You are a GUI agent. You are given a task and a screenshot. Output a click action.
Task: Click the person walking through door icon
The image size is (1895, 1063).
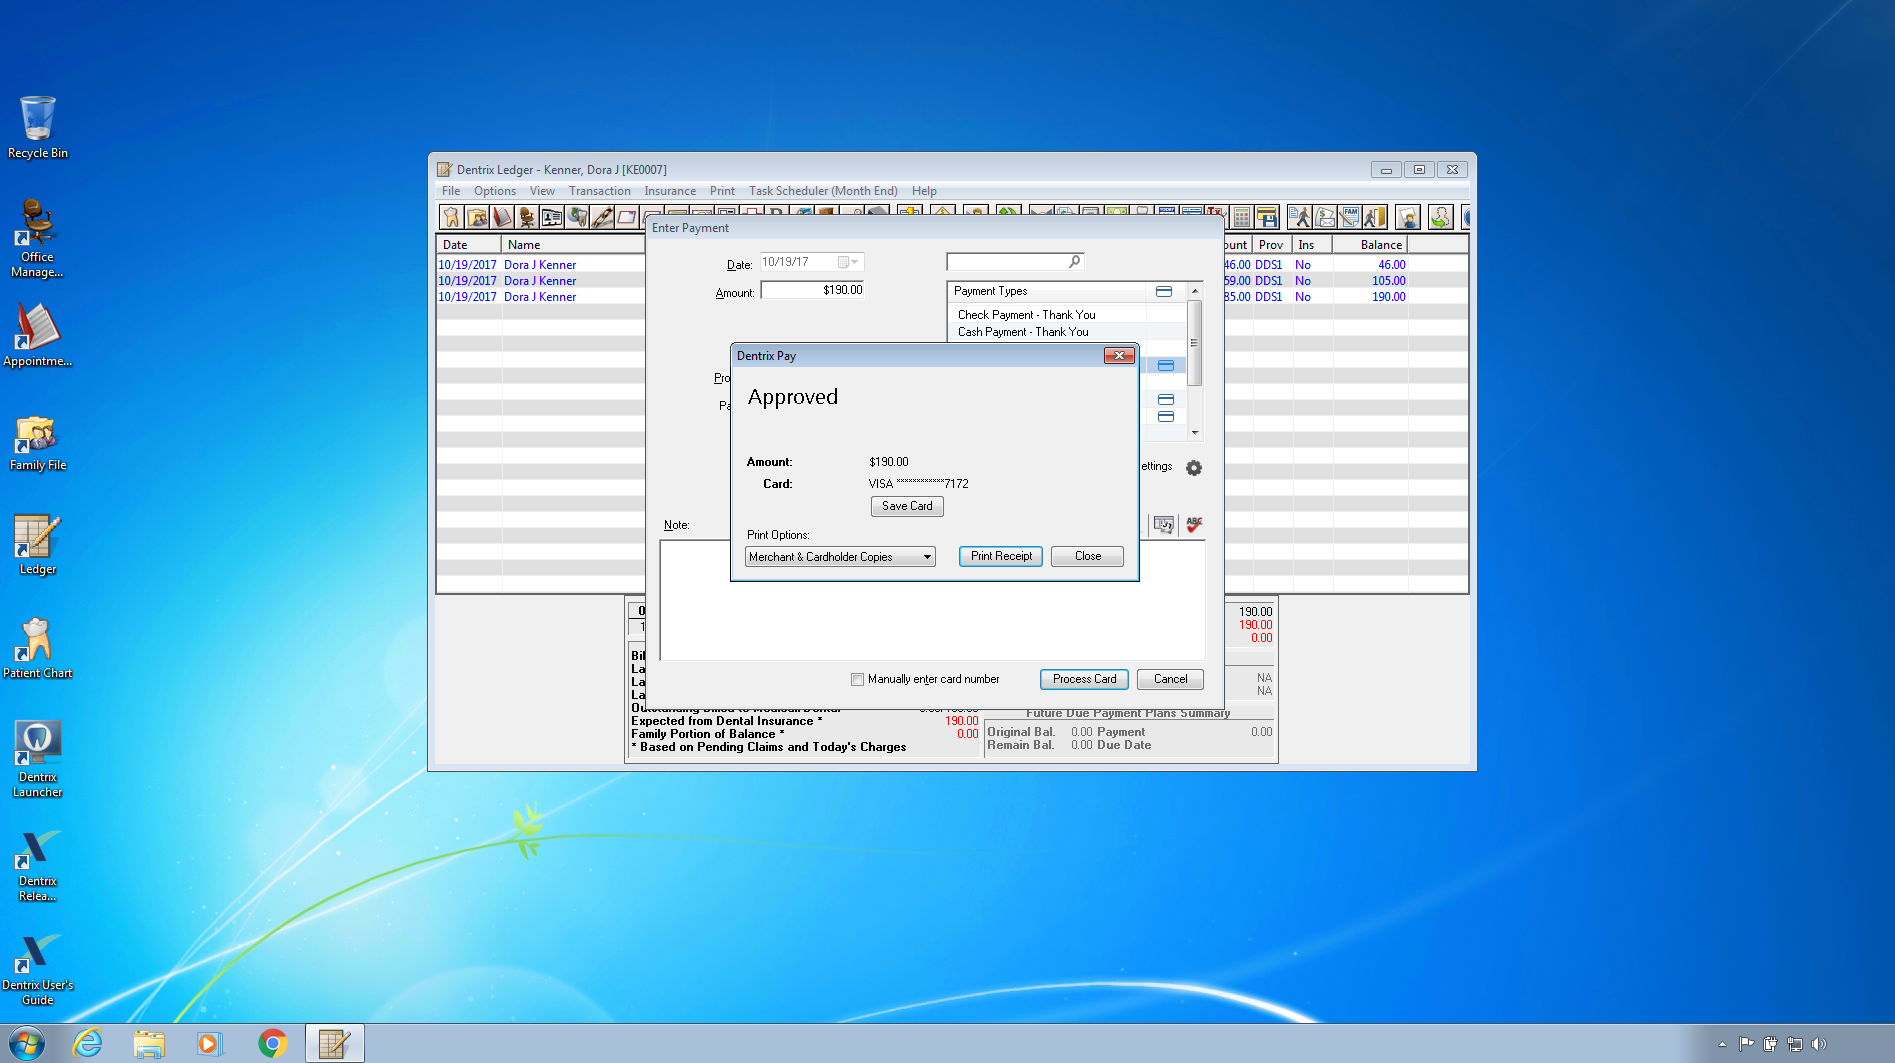pos(1375,217)
